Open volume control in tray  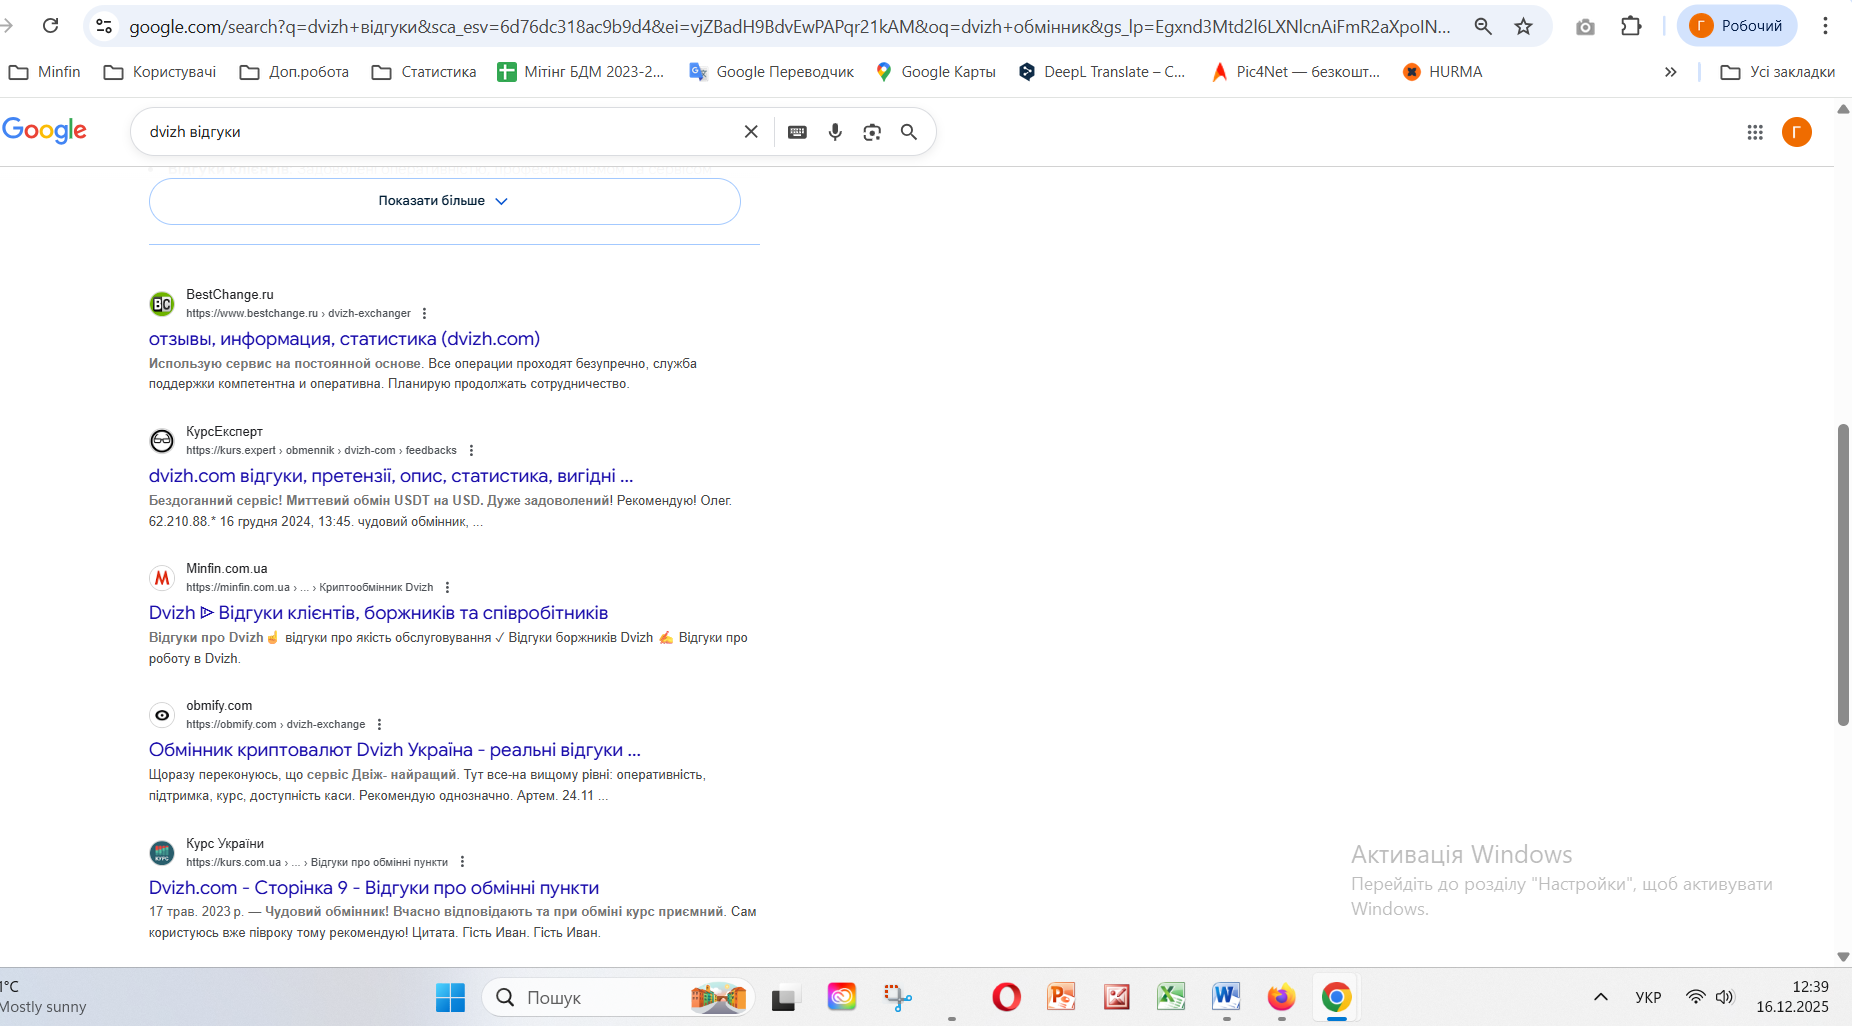(1725, 997)
